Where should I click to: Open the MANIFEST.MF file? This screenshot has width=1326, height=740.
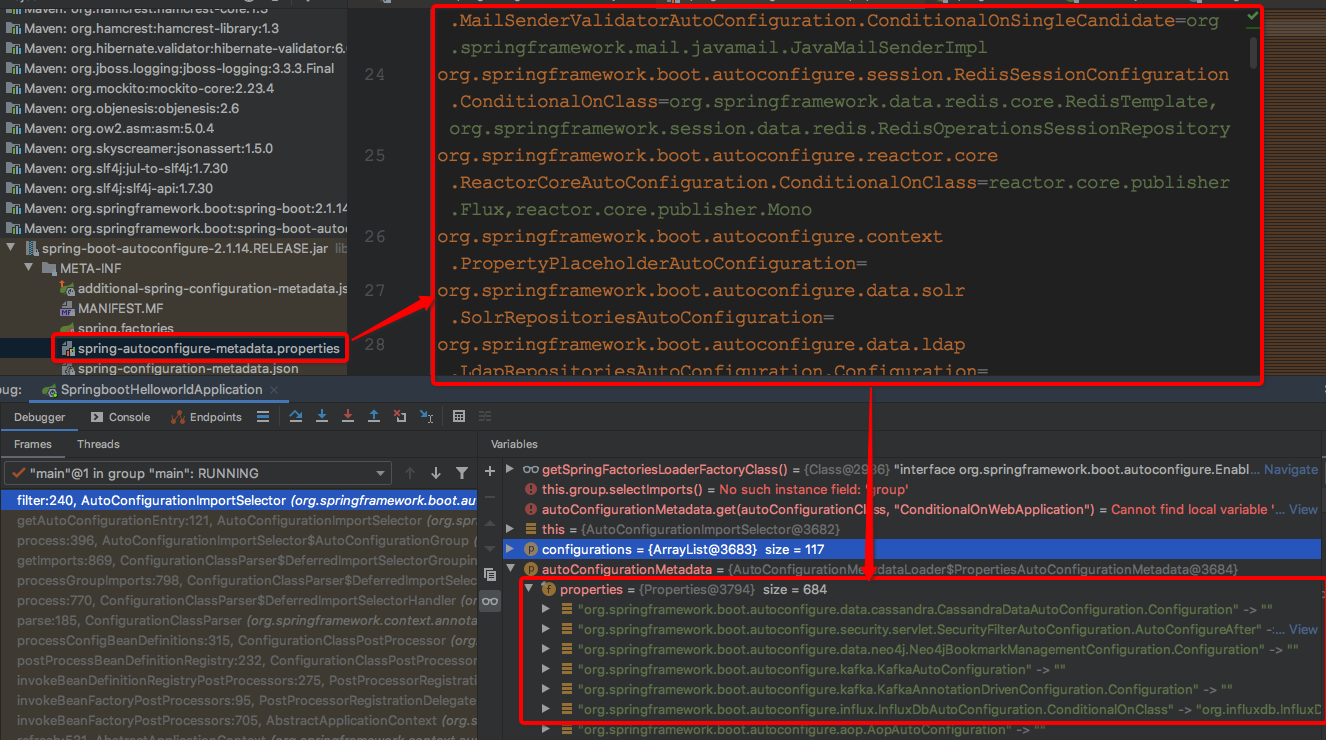pyautogui.click(x=120, y=308)
